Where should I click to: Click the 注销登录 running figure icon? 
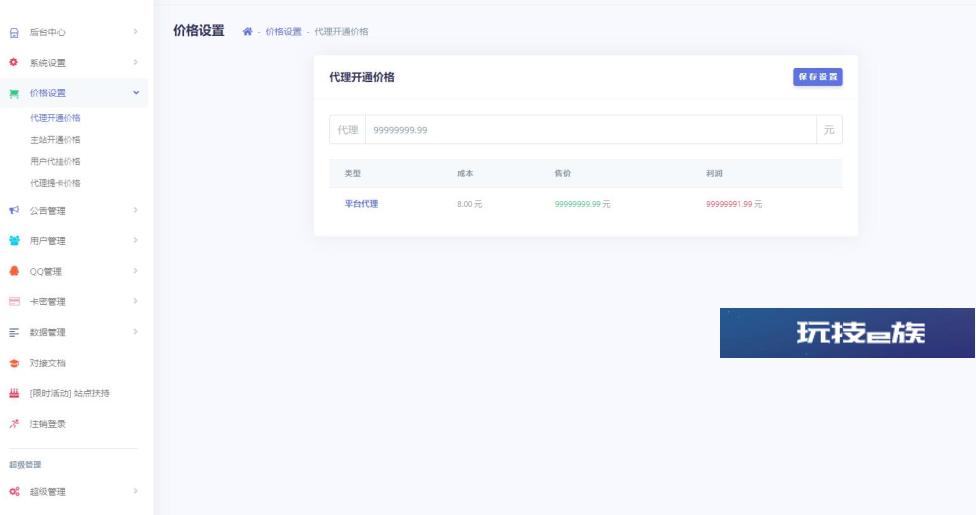pos(14,424)
